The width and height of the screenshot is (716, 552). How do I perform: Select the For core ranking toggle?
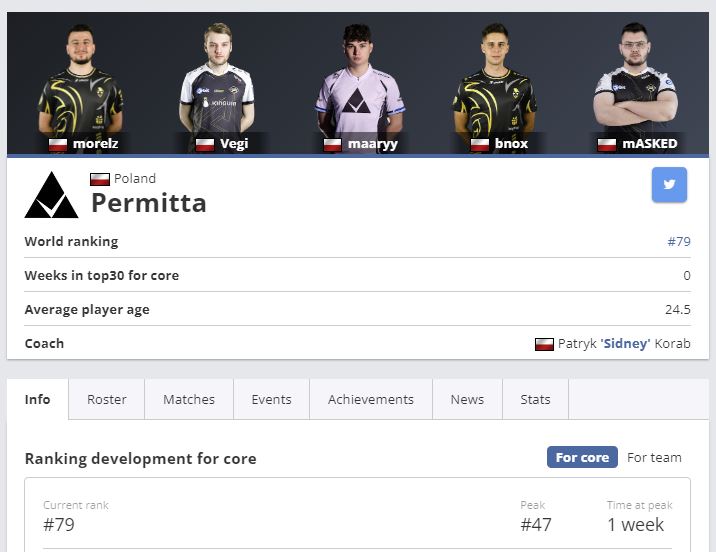point(582,457)
